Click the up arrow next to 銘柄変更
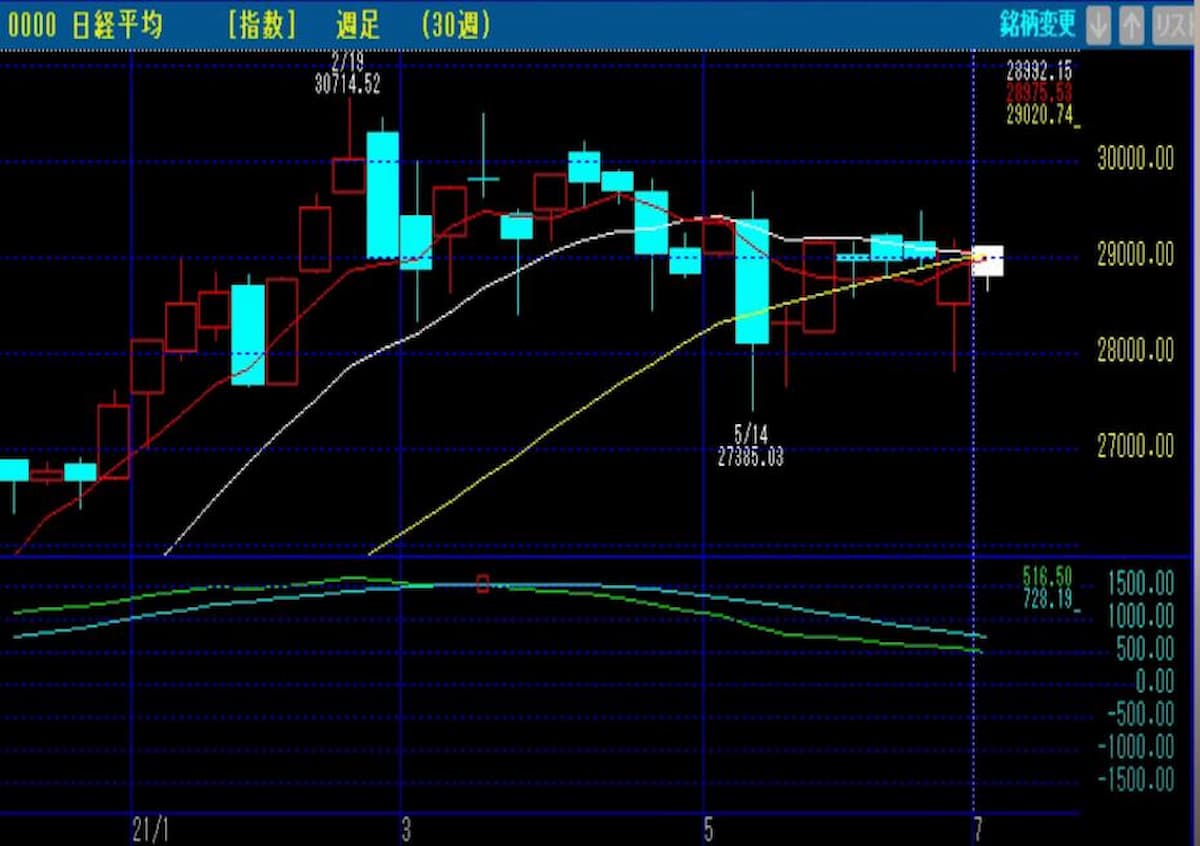Screen dimensions: 1200x846 coord(1131,26)
